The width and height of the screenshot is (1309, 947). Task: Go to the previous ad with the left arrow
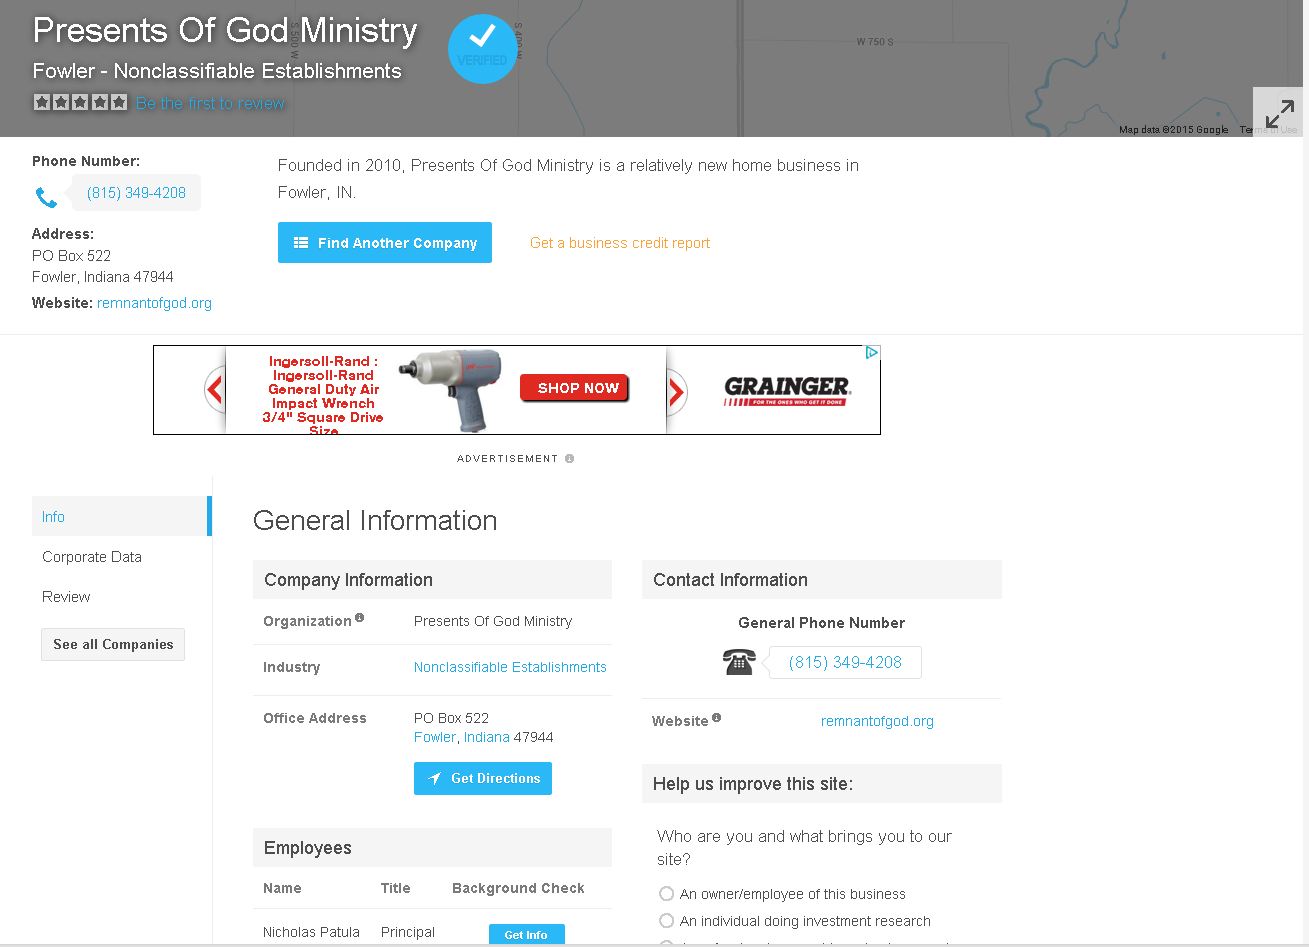click(215, 390)
